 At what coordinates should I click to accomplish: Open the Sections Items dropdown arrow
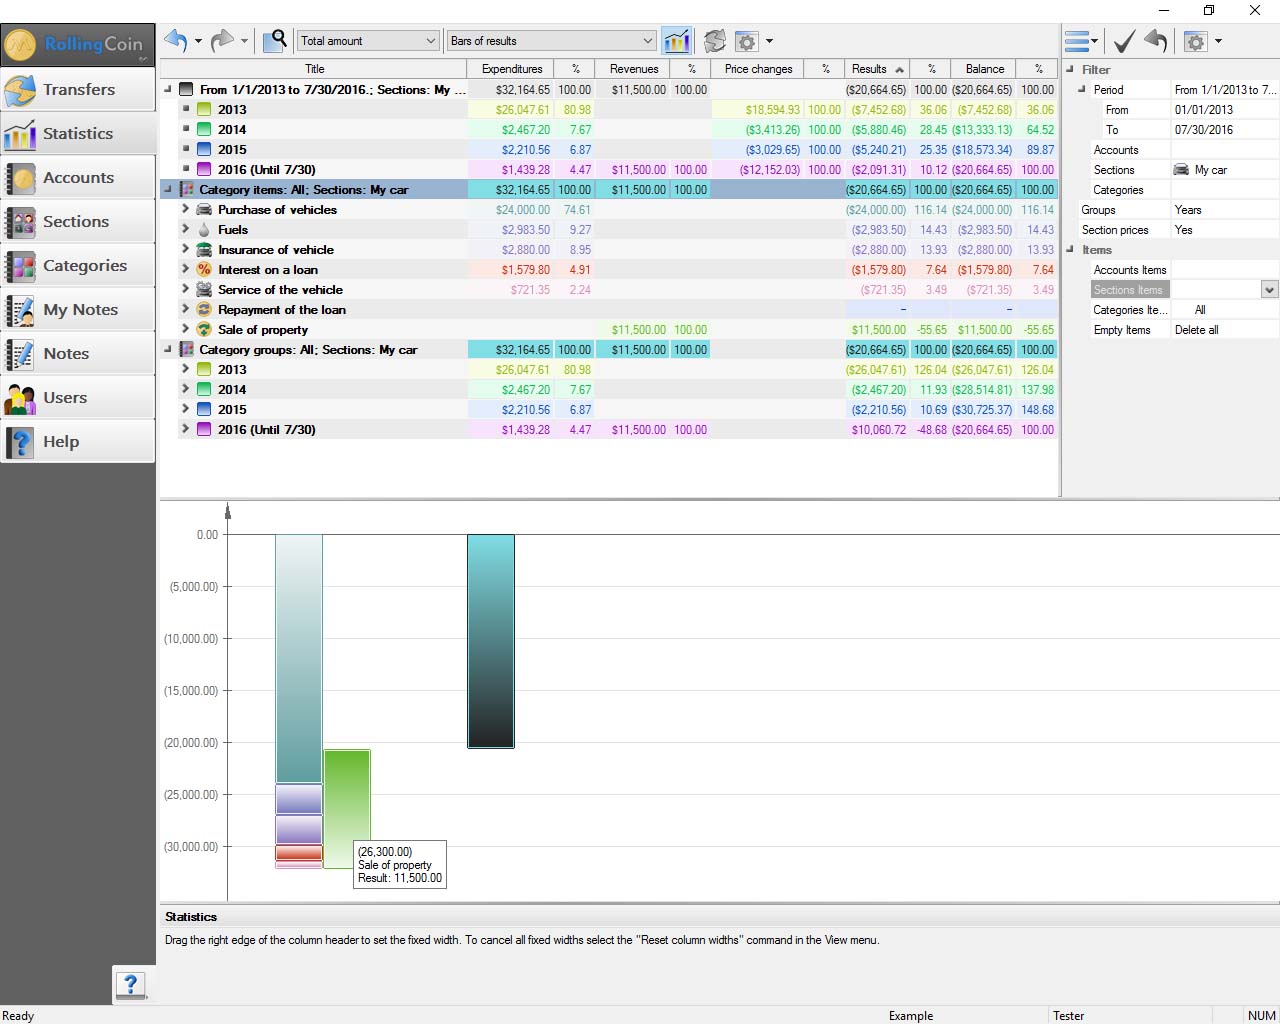coord(1269,290)
